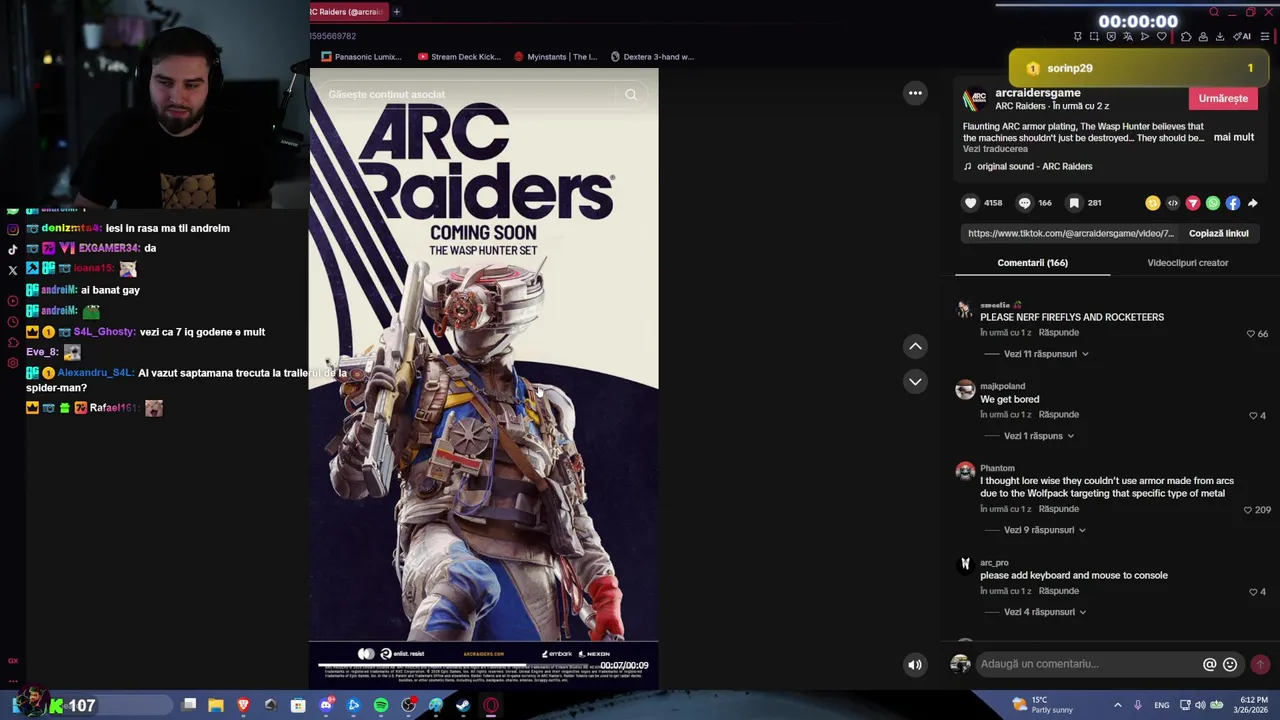Open Spotify from the taskbar
The image size is (1280, 720).
pyautogui.click(x=381, y=706)
